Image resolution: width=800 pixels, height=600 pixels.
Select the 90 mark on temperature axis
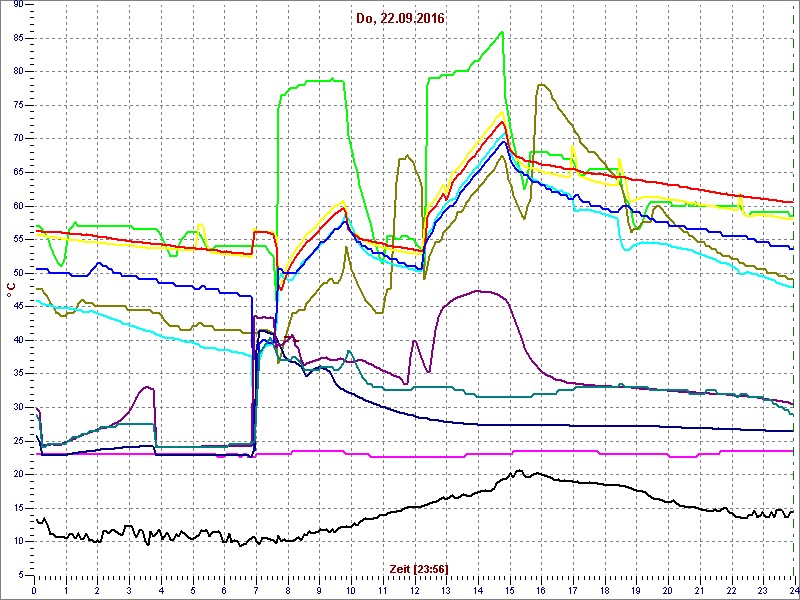(x=18, y=5)
